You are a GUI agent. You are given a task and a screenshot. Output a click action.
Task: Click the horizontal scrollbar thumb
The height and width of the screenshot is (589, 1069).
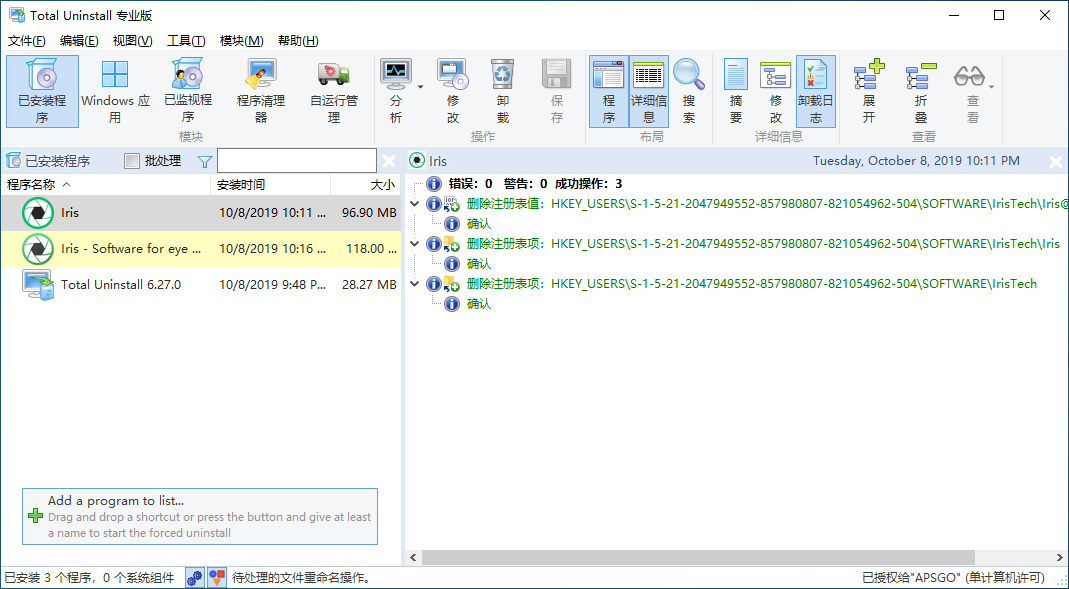click(698, 558)
